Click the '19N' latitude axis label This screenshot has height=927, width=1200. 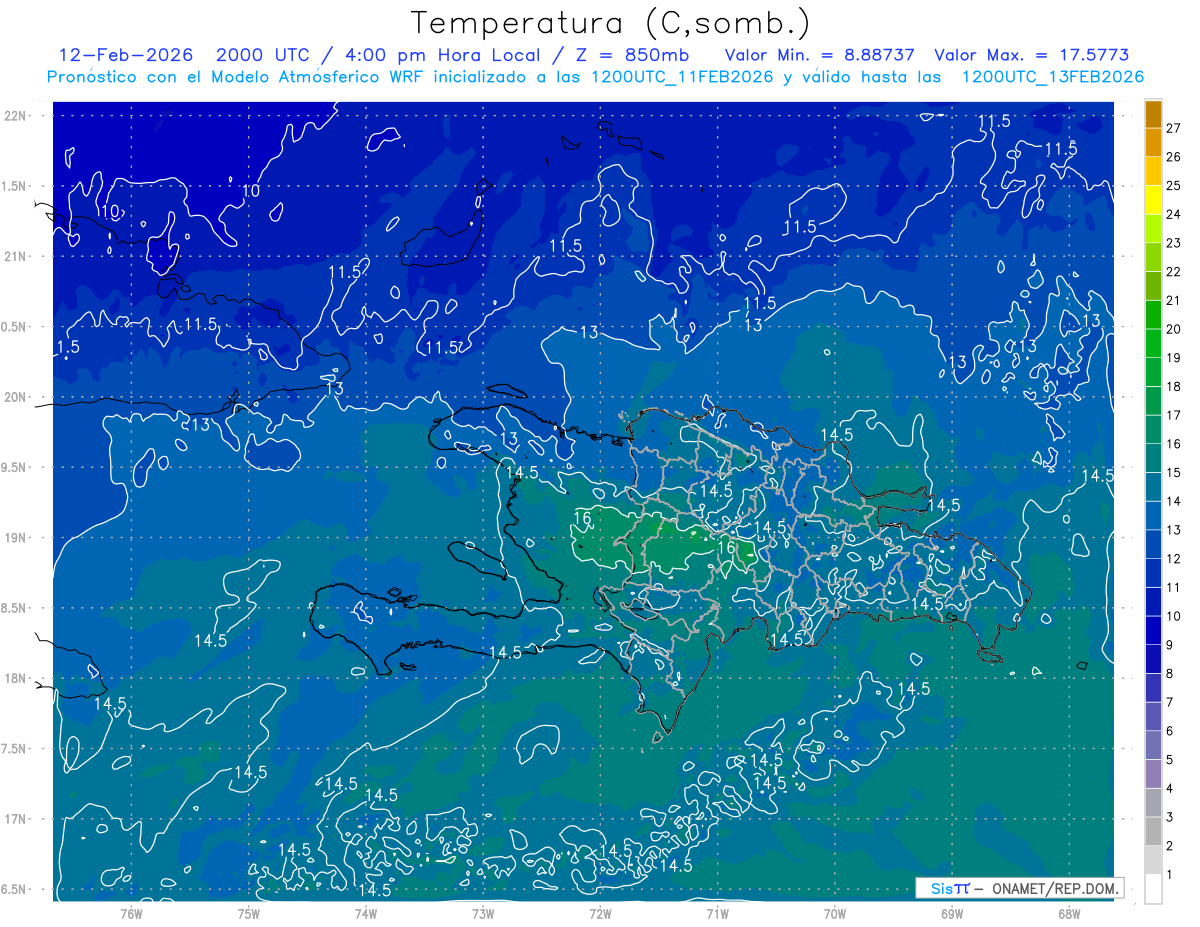(14, 538)
